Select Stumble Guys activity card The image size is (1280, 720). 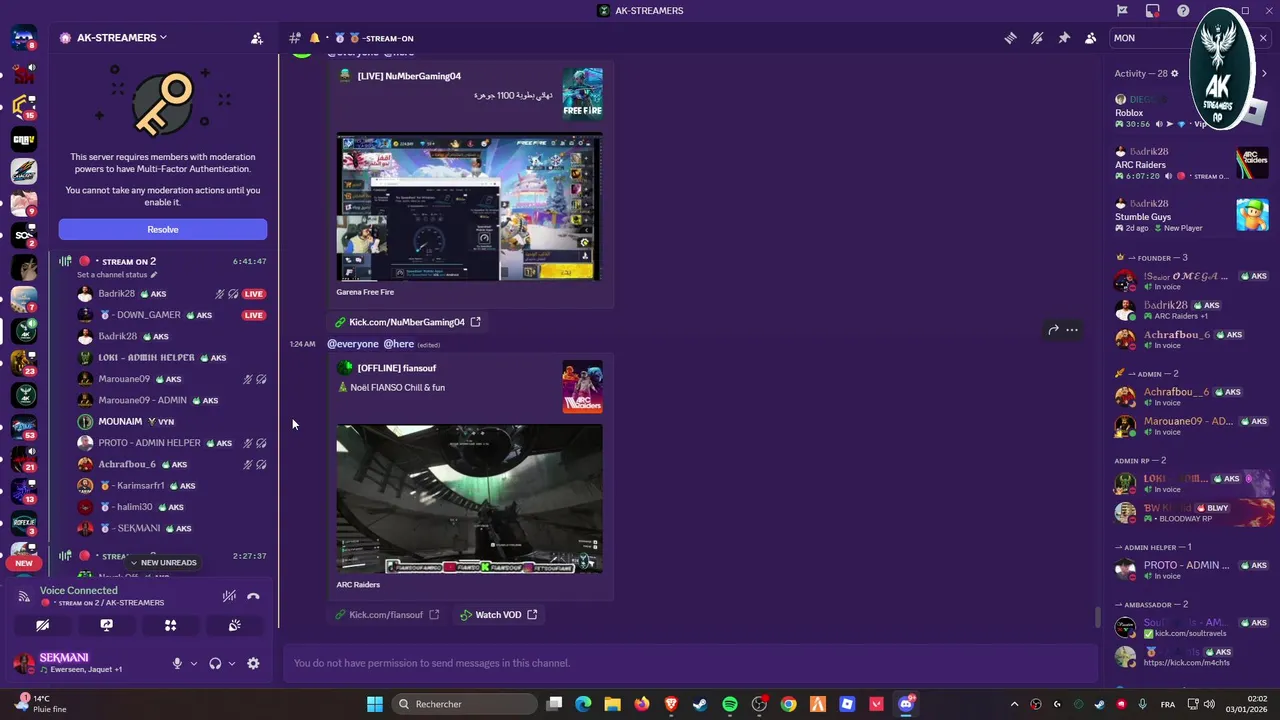point(1192,215)
